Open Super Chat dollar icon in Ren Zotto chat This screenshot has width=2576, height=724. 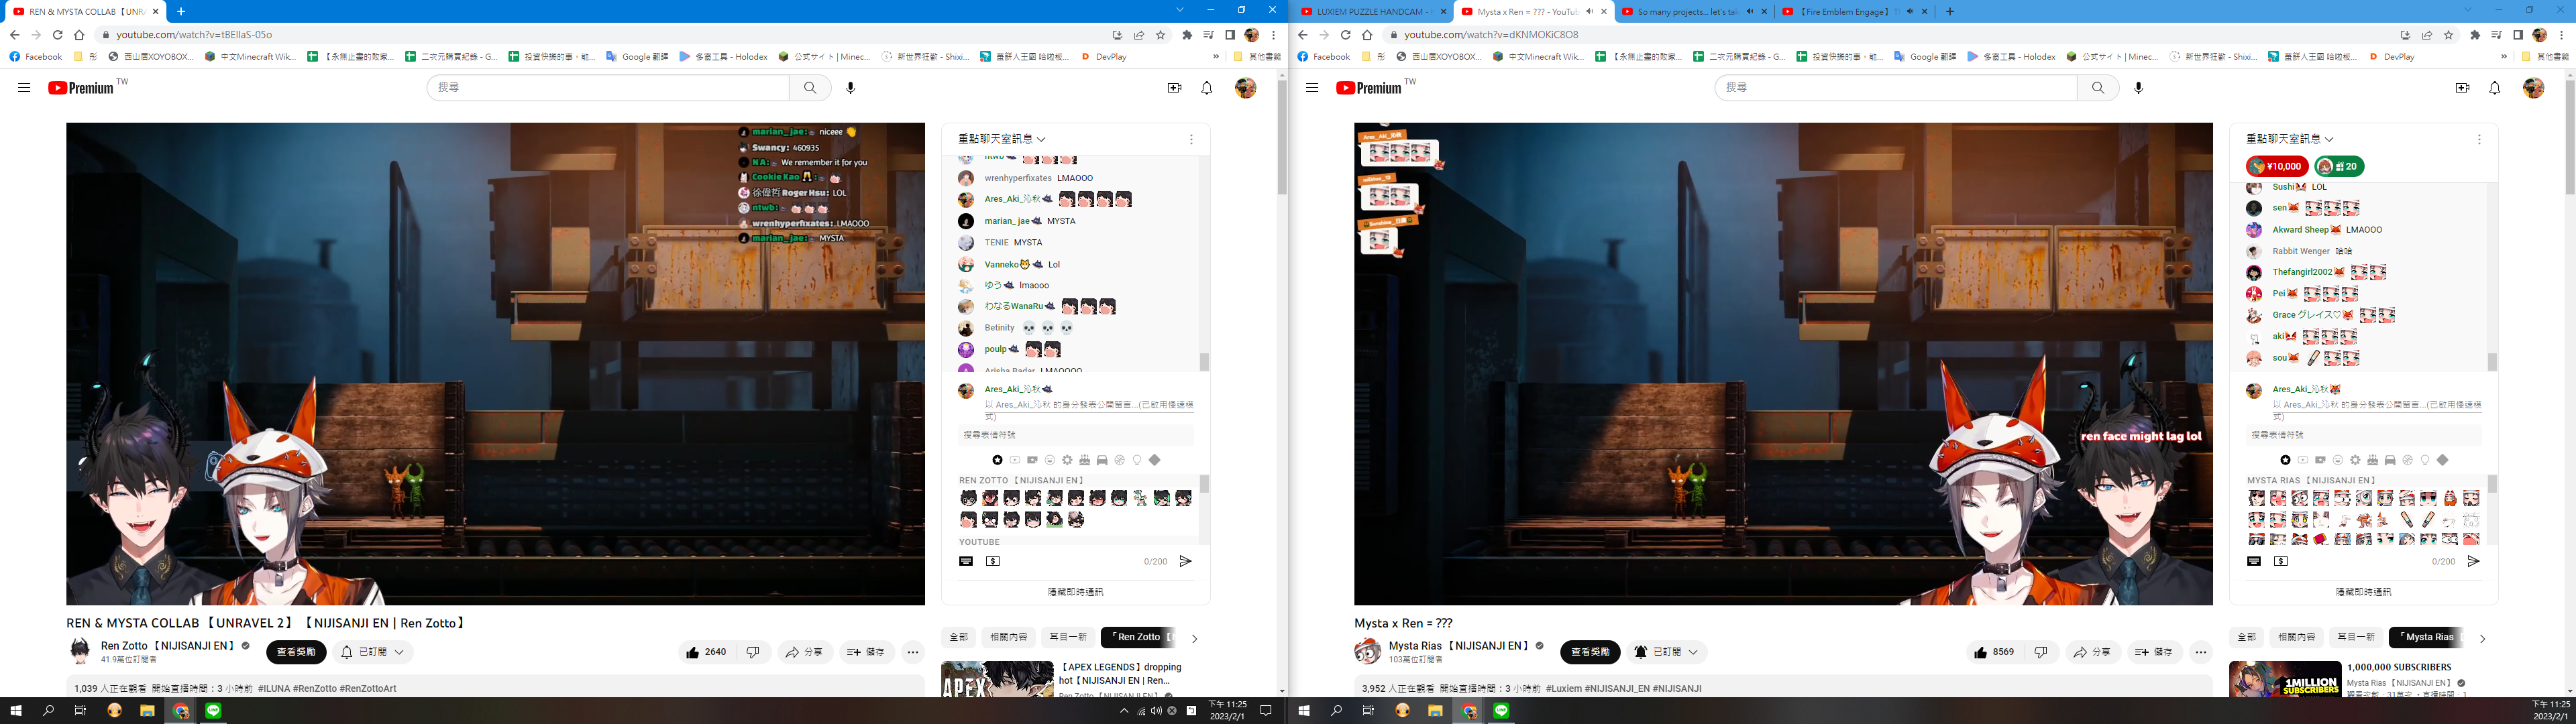point(993,562)
